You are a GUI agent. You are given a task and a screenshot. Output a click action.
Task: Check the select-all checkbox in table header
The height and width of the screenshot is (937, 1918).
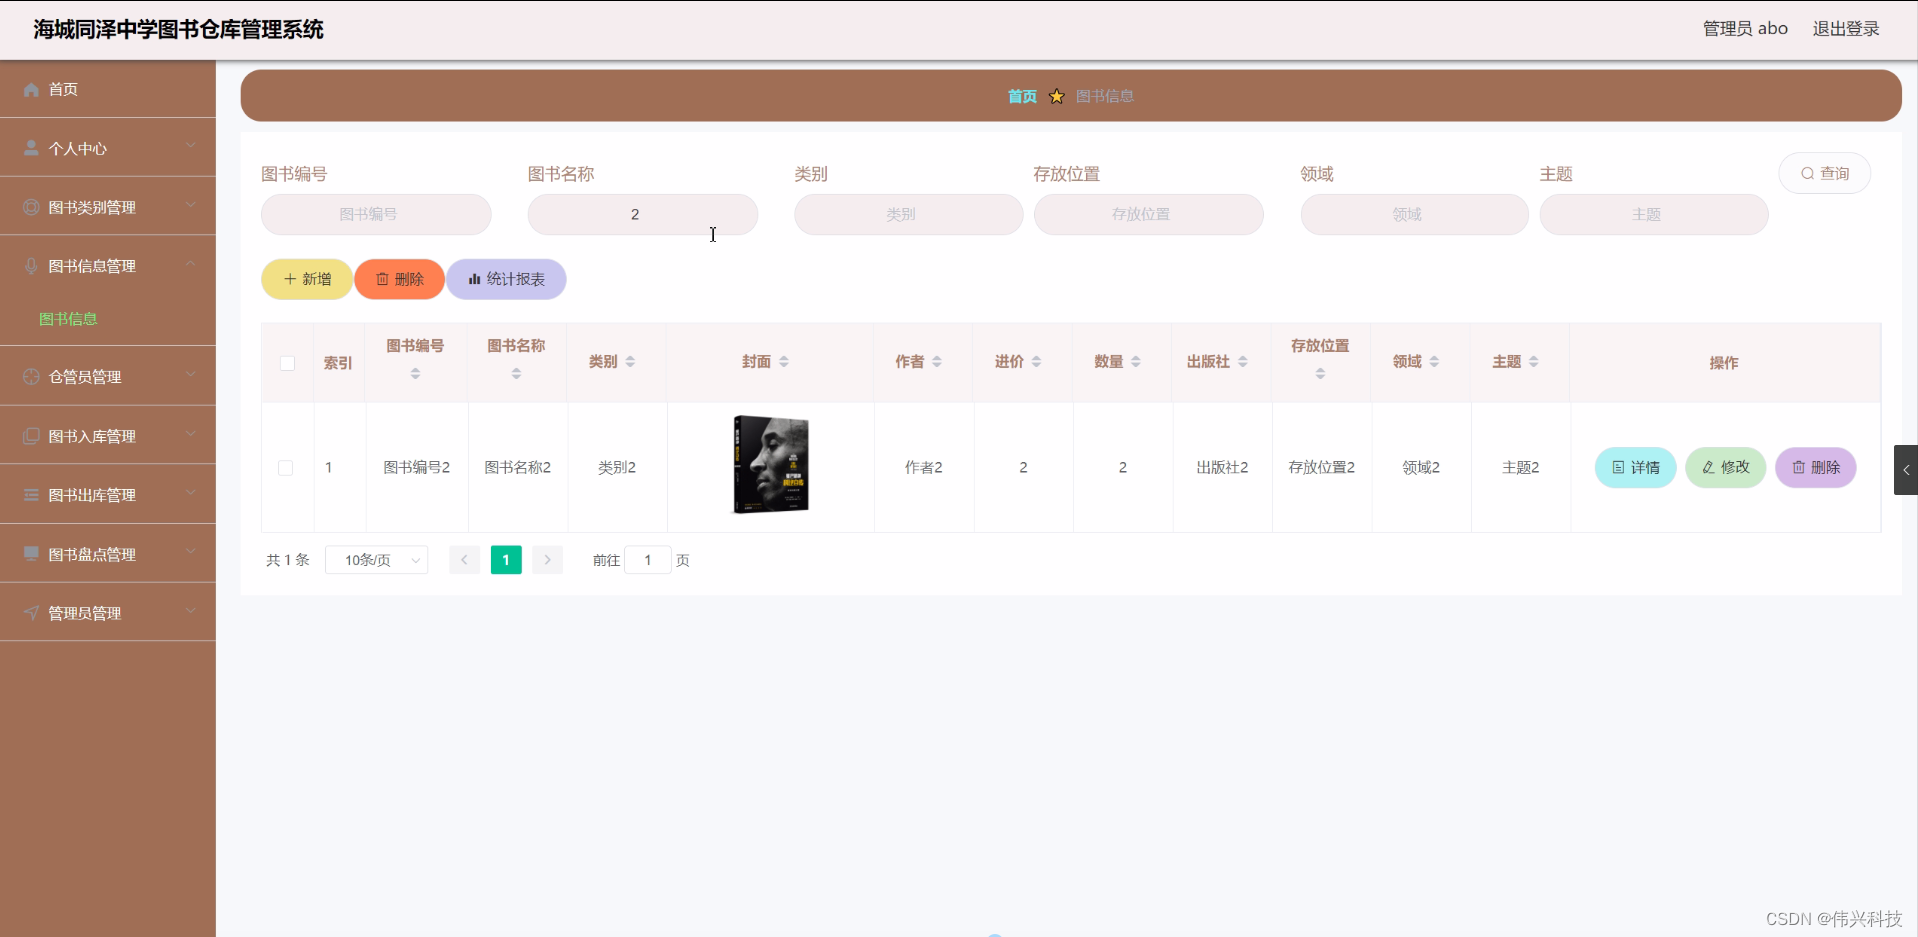coord(287,363)
